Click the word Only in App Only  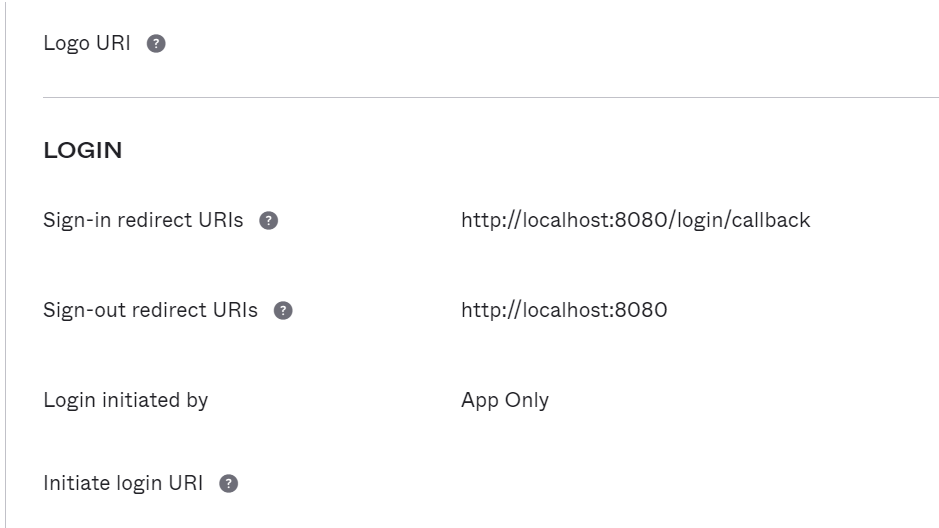(527, 400)
